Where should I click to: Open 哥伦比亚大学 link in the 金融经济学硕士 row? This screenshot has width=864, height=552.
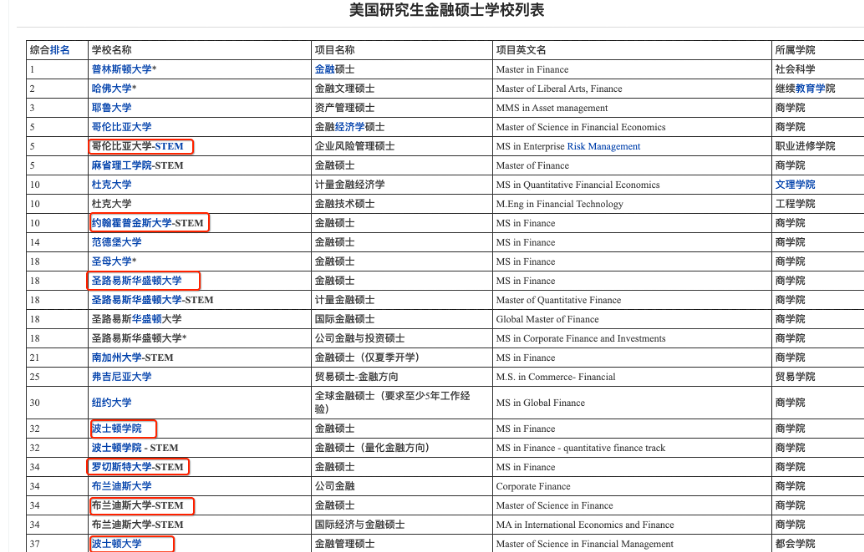(122, 127)
